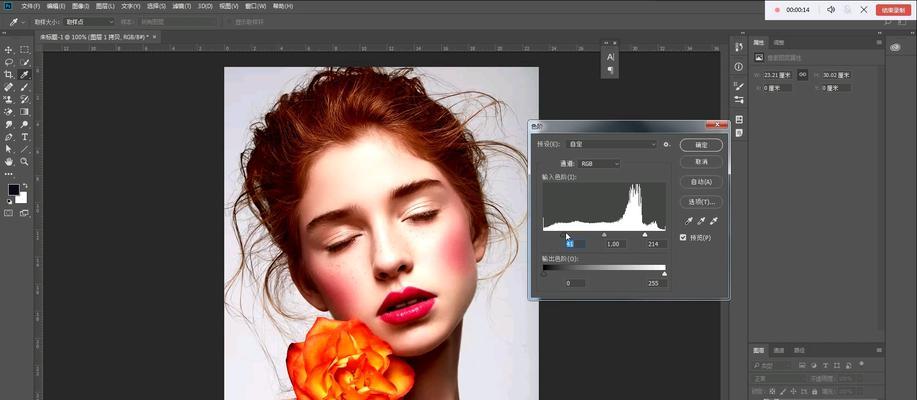The image size is (917, 400).
Task: Swap foreground and background colors
Action: (25, 185)
